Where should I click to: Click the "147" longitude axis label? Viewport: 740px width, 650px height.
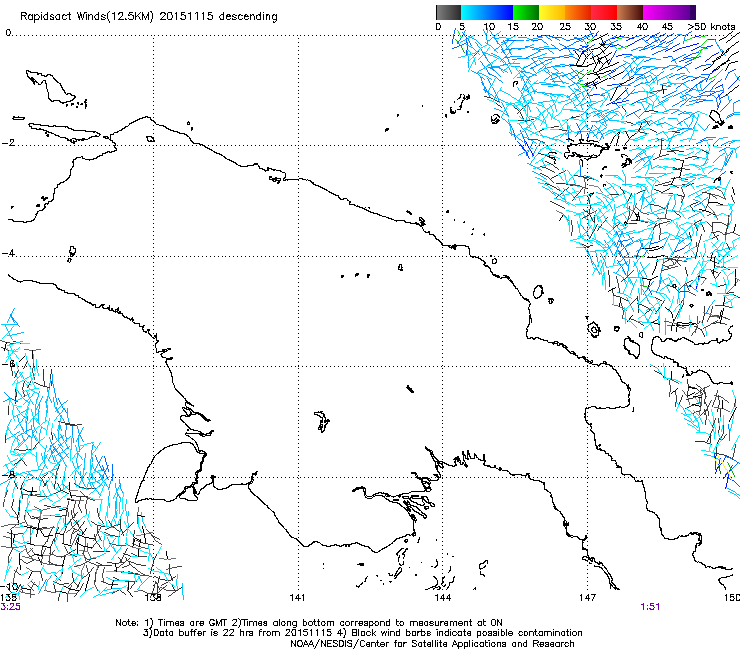588,598
